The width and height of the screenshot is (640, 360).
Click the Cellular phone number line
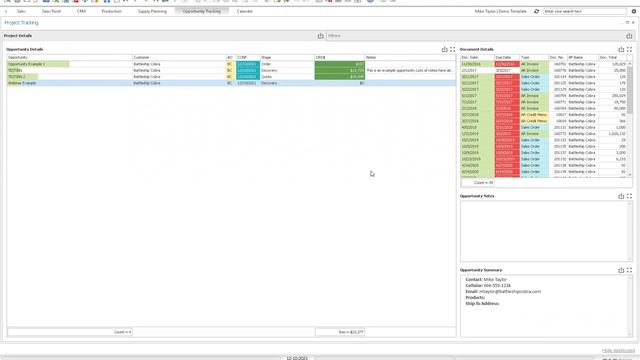pyautogui.click(x=488, y=286)
